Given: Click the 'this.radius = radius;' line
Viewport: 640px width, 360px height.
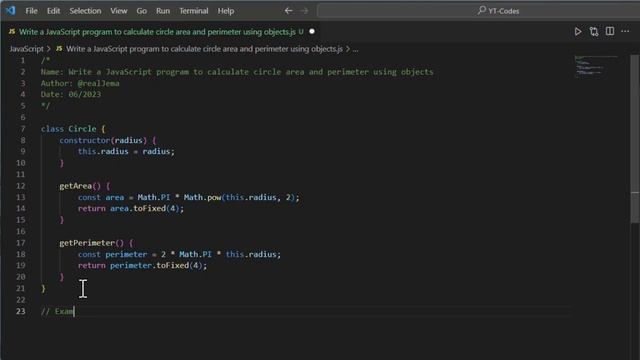Looking at the screenshot, I should (x=126, y=151).
